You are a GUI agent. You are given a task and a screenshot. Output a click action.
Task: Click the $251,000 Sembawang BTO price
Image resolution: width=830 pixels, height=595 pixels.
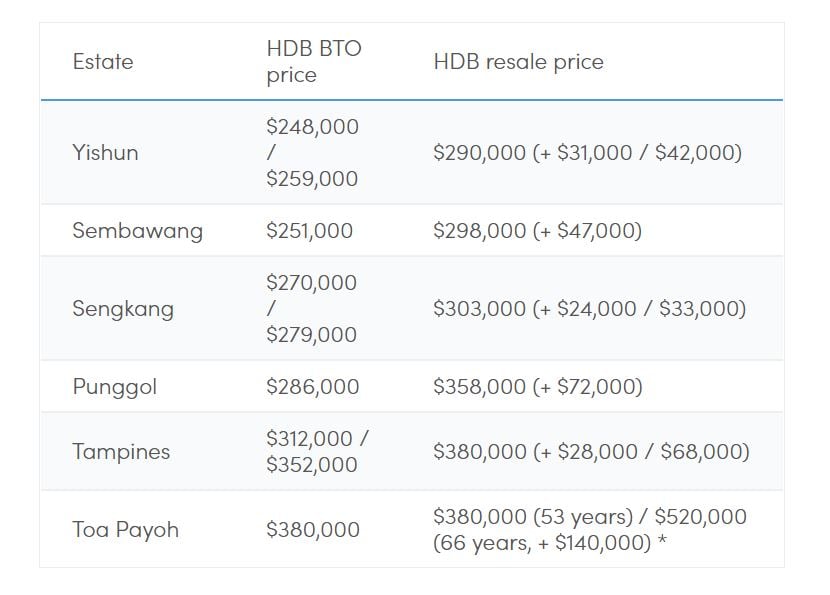coord(309,231)
